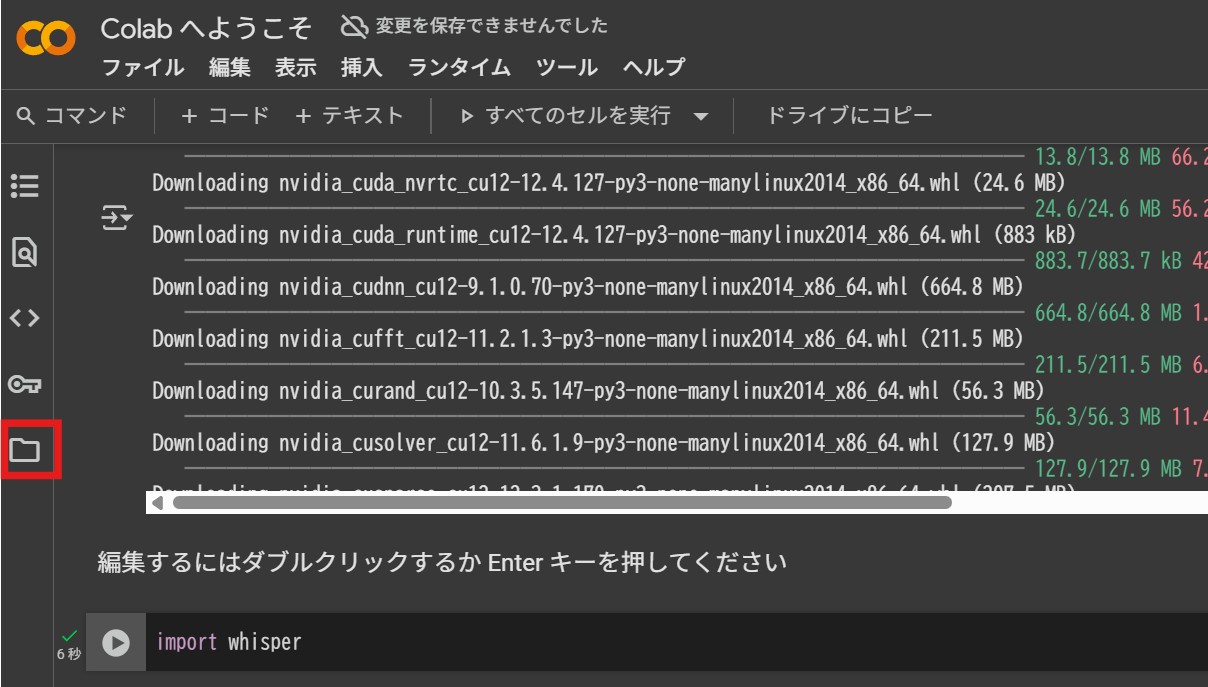Click the 6秒 execution time indicator
The image size is (1208, 687).
69,654
